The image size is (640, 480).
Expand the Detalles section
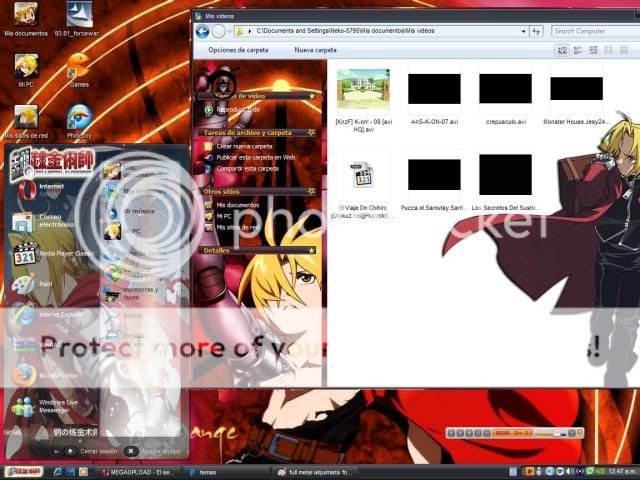[312, 251]
